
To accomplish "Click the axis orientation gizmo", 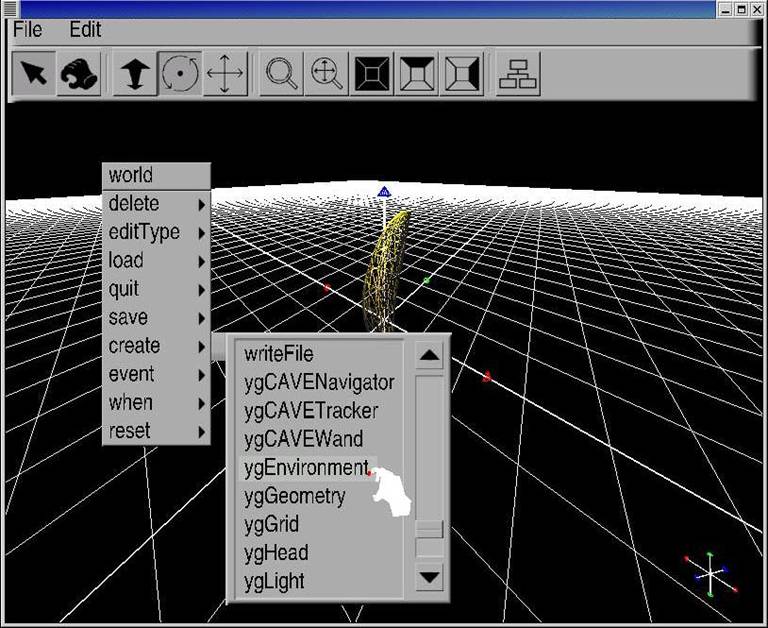I will (710, 574).
